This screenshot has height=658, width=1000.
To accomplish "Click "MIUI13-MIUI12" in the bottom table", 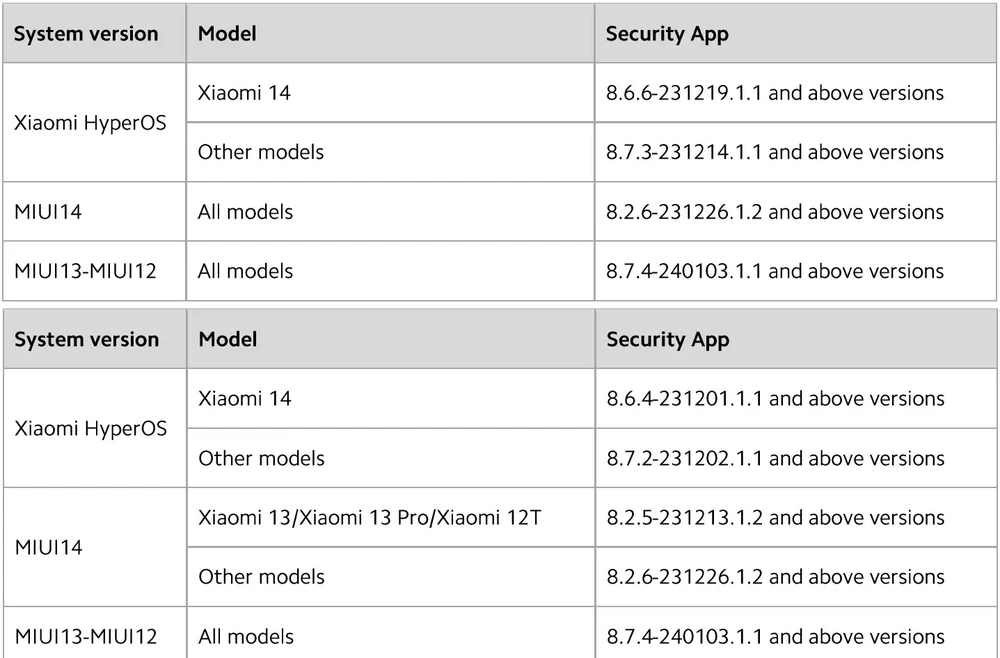I will 86,636.
